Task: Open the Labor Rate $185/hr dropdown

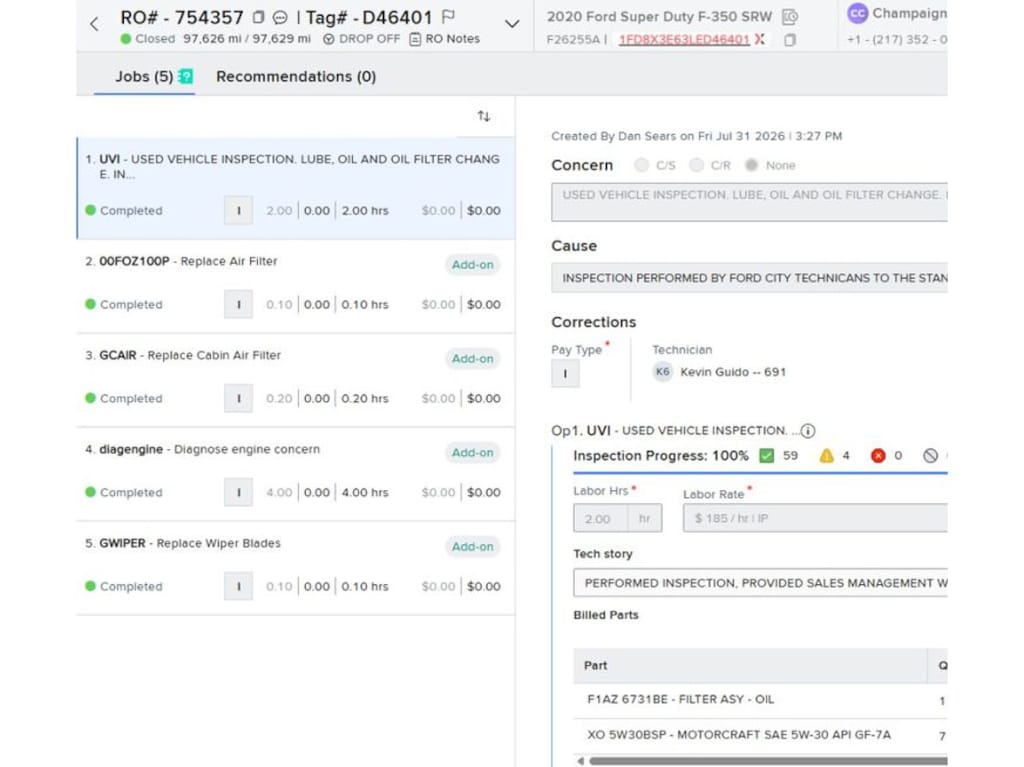Action: point(815,518)
